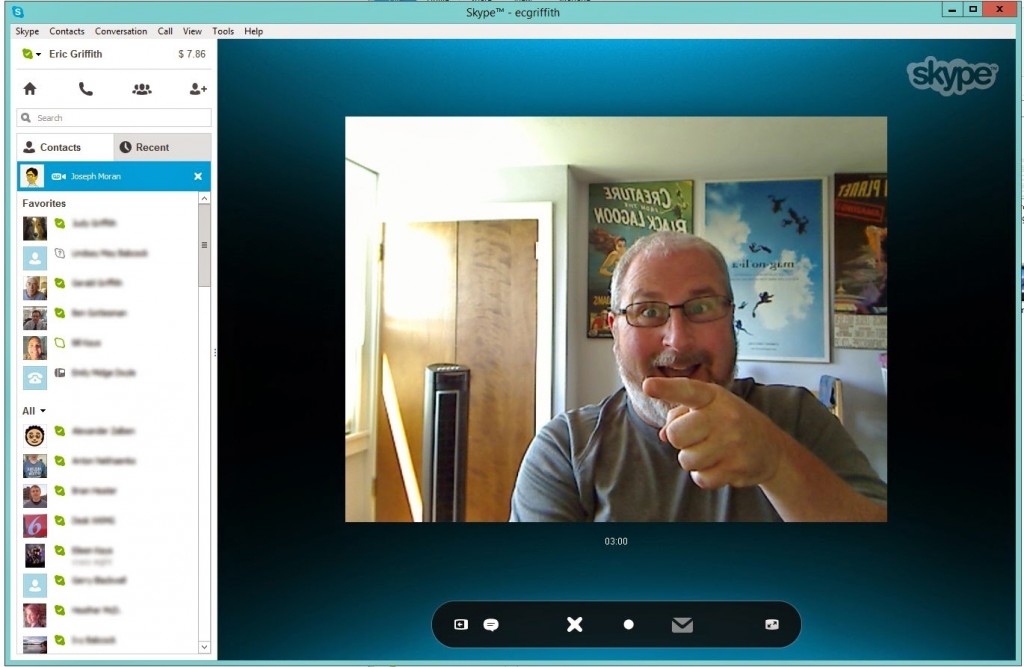Expand the All contacts filter dropdown
1024x667 pixels.
[x=34, y=411]
